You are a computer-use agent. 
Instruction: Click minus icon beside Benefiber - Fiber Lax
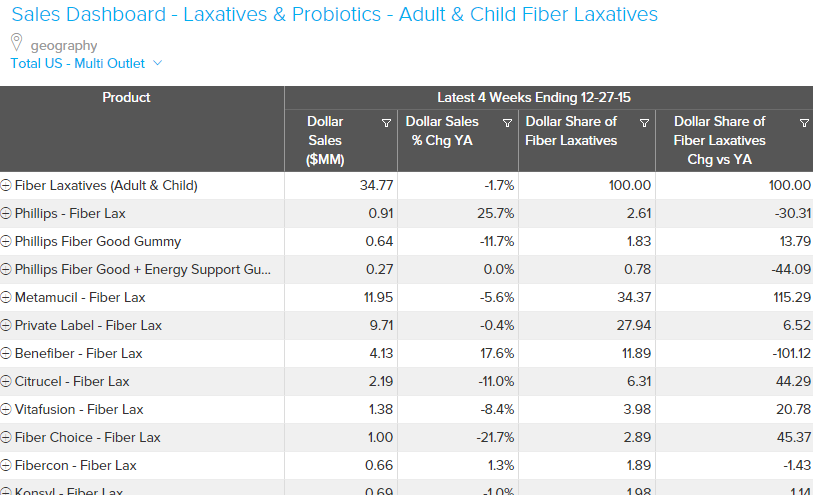6,354
